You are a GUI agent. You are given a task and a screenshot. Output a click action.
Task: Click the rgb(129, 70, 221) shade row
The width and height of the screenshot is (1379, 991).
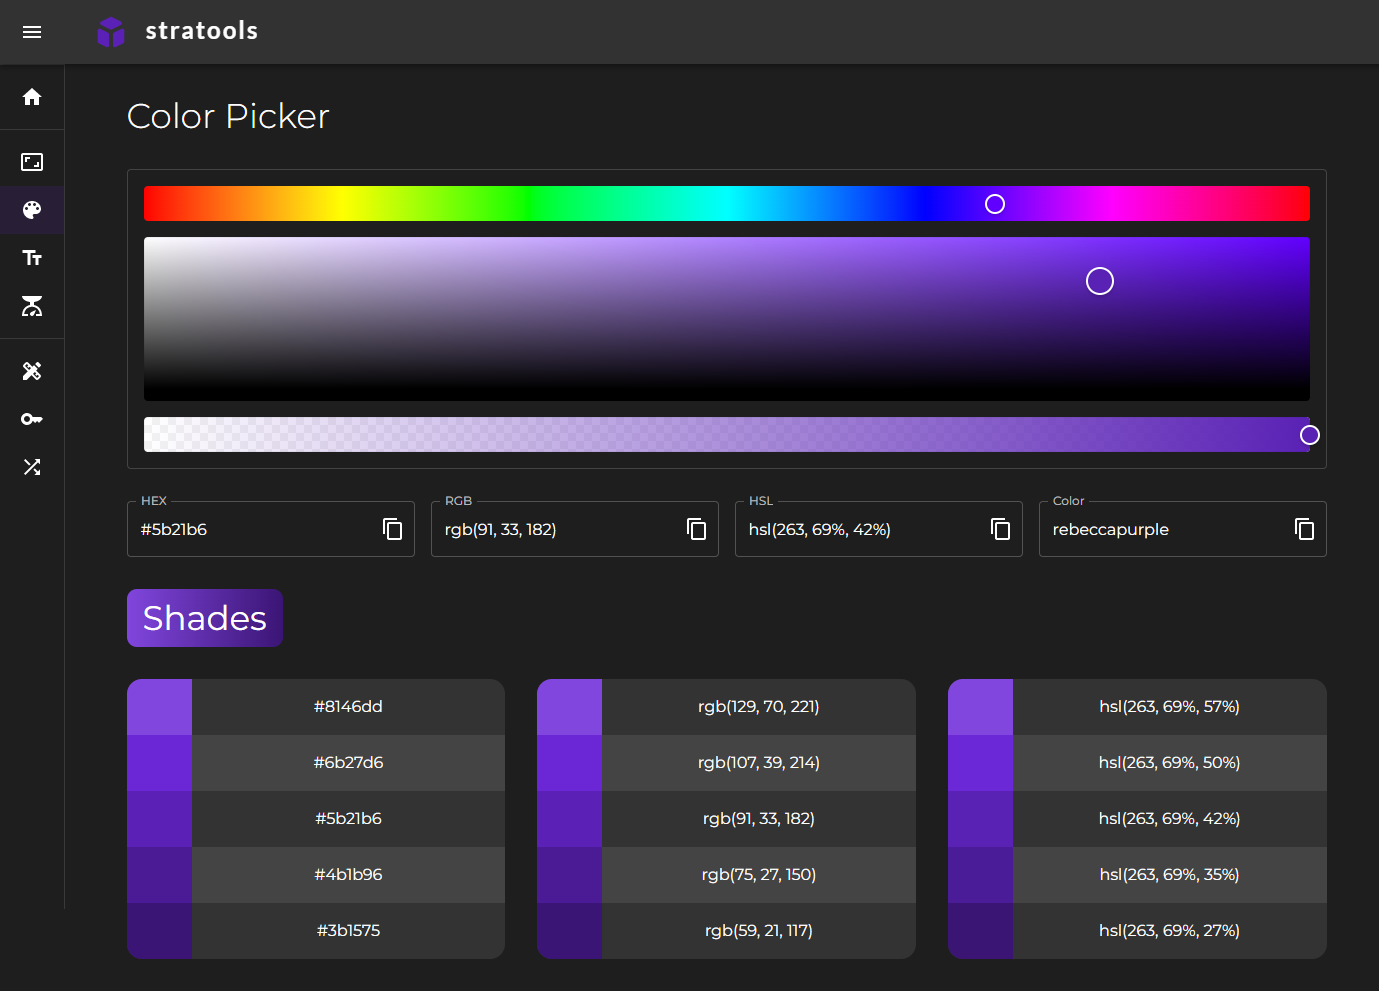pos(727,707)
